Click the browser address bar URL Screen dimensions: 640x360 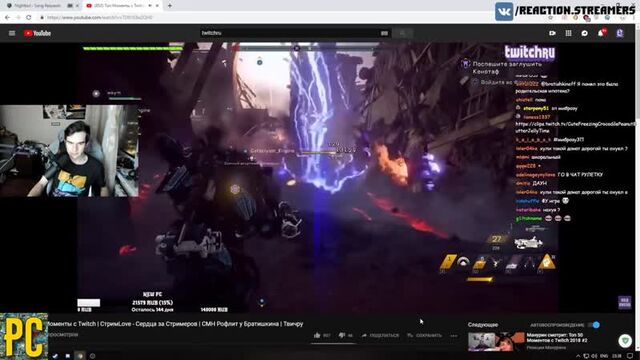(x=100, y=18)
